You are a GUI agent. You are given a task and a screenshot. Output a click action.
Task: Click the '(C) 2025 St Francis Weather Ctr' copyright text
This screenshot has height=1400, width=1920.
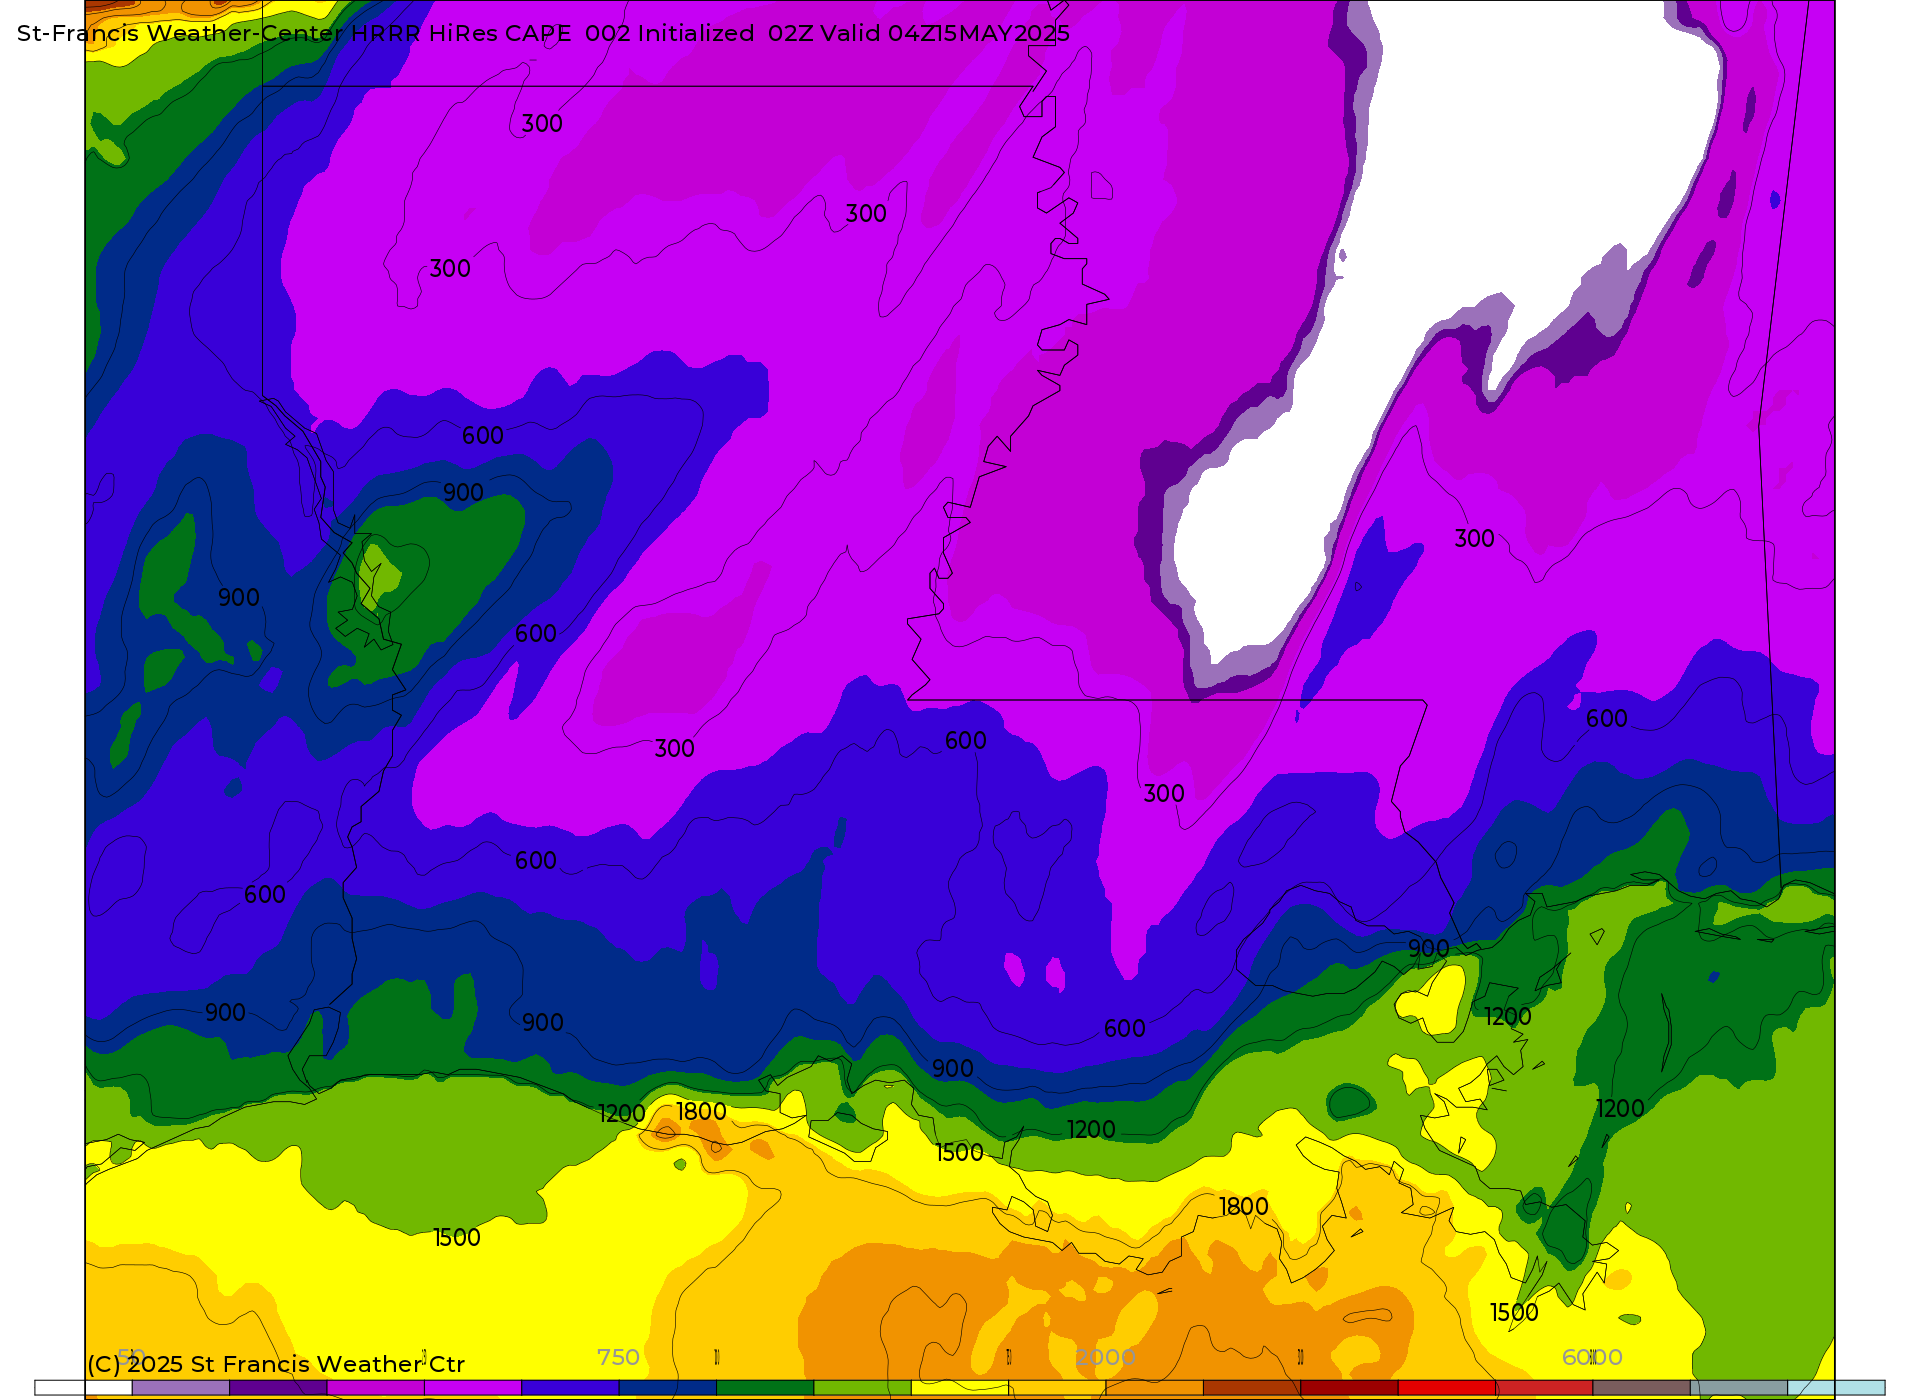click(x=276, y=1364)
